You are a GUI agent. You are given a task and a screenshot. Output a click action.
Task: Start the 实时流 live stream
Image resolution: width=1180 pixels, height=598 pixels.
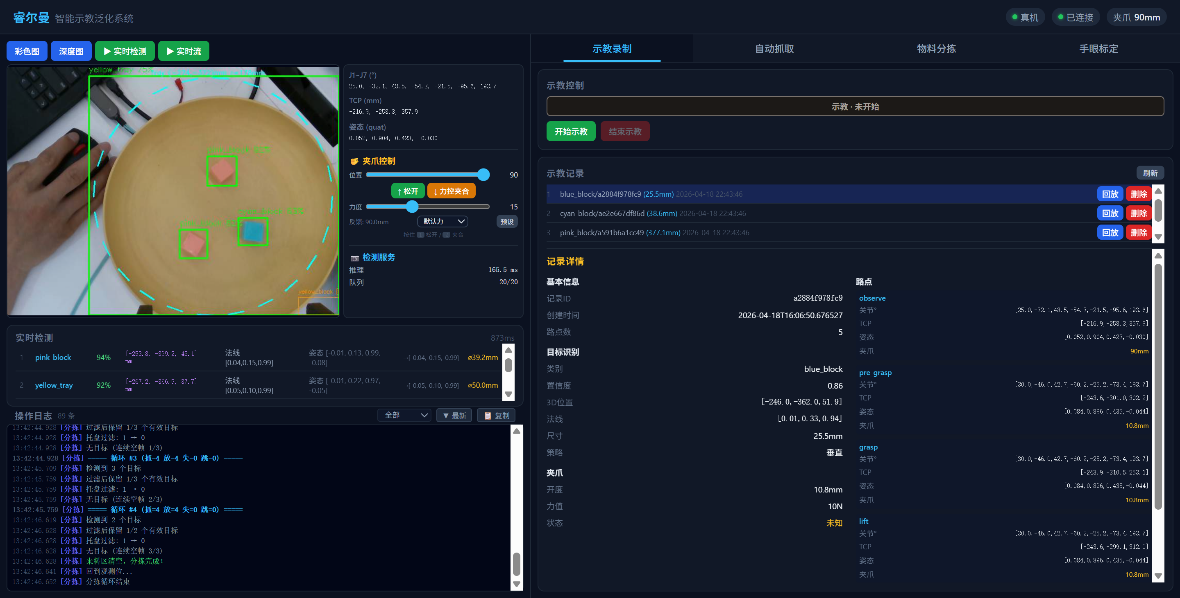183,51
